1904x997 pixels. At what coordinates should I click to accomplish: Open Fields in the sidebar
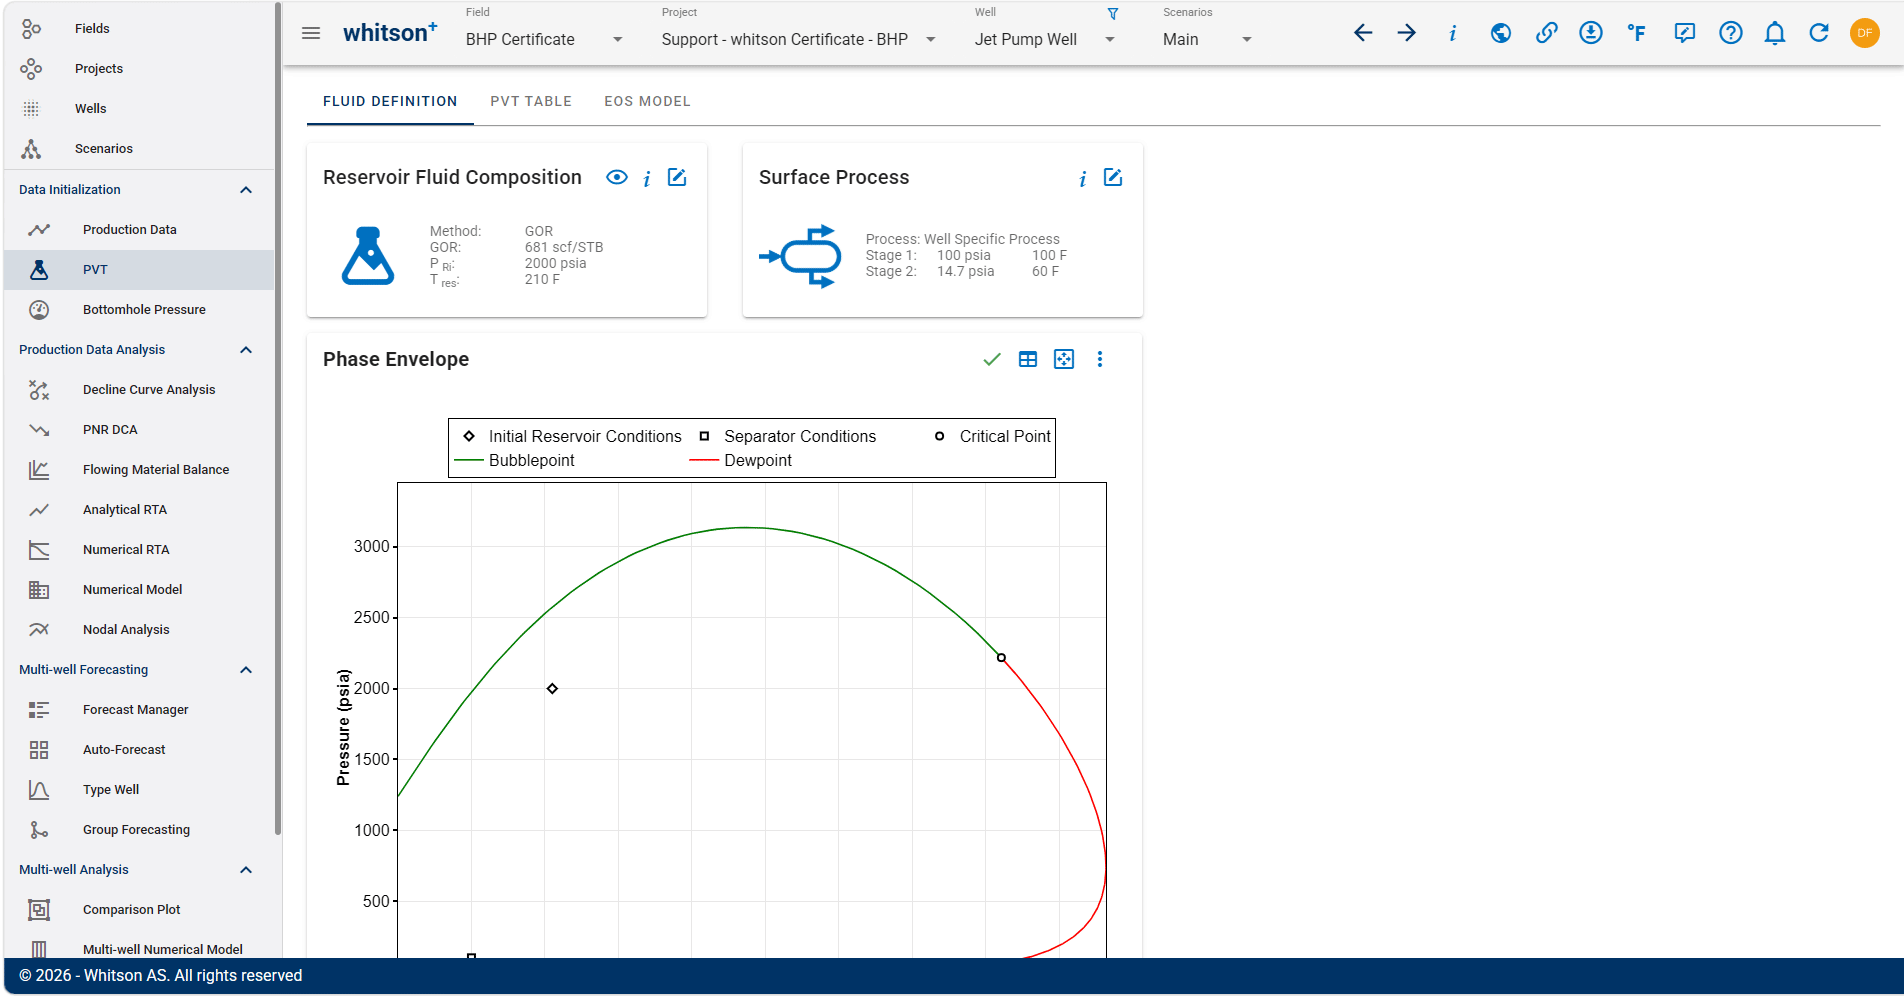(x=139, y=29)
